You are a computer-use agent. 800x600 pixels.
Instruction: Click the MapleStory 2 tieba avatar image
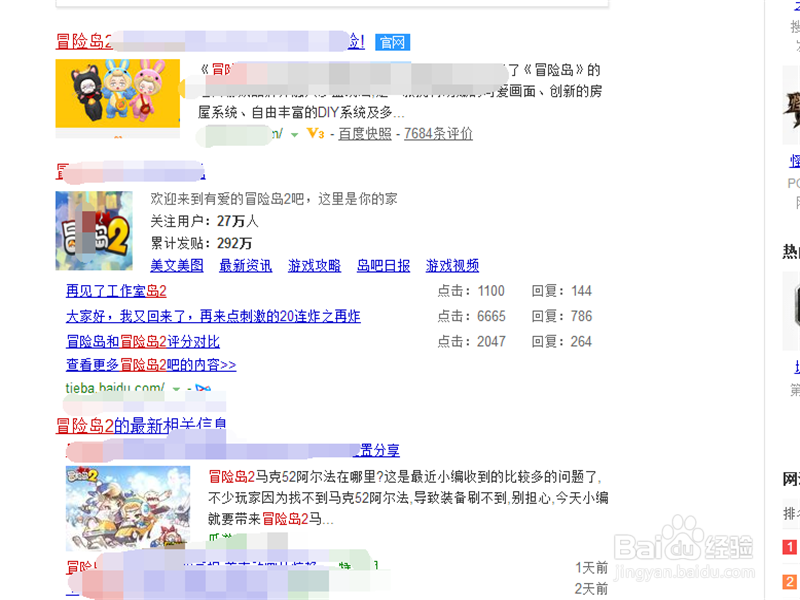pos(94,230)
